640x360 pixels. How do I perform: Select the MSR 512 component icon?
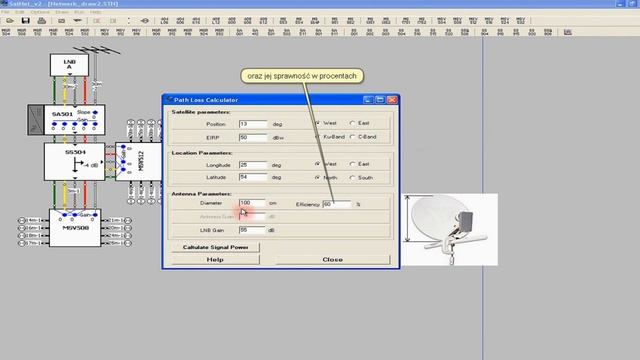point(38,32)
